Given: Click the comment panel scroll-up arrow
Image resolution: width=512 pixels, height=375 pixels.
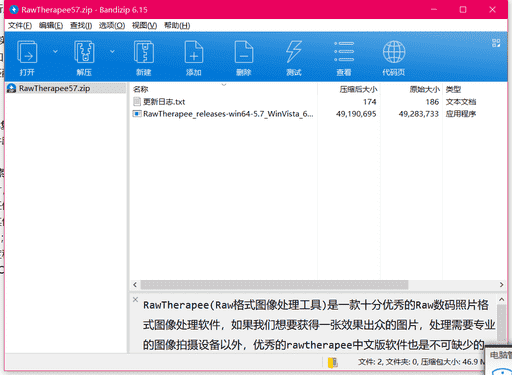Looking at the screenshot, I should click(x=501, y=300).
